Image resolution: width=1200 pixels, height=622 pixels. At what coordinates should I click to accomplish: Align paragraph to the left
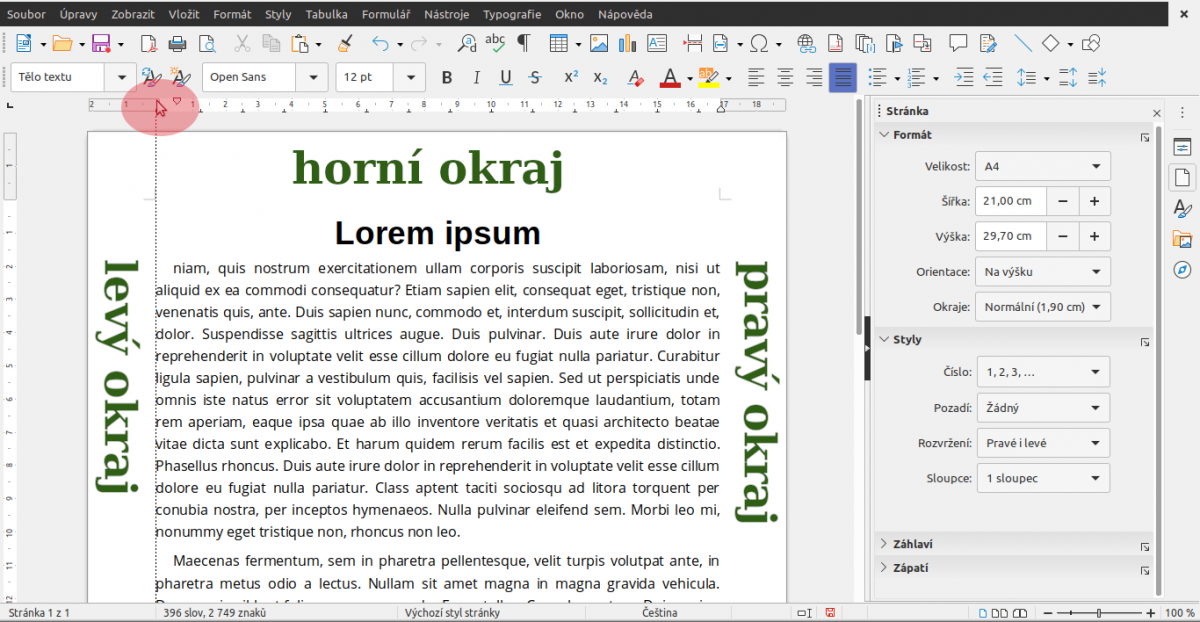click(756, 78)
